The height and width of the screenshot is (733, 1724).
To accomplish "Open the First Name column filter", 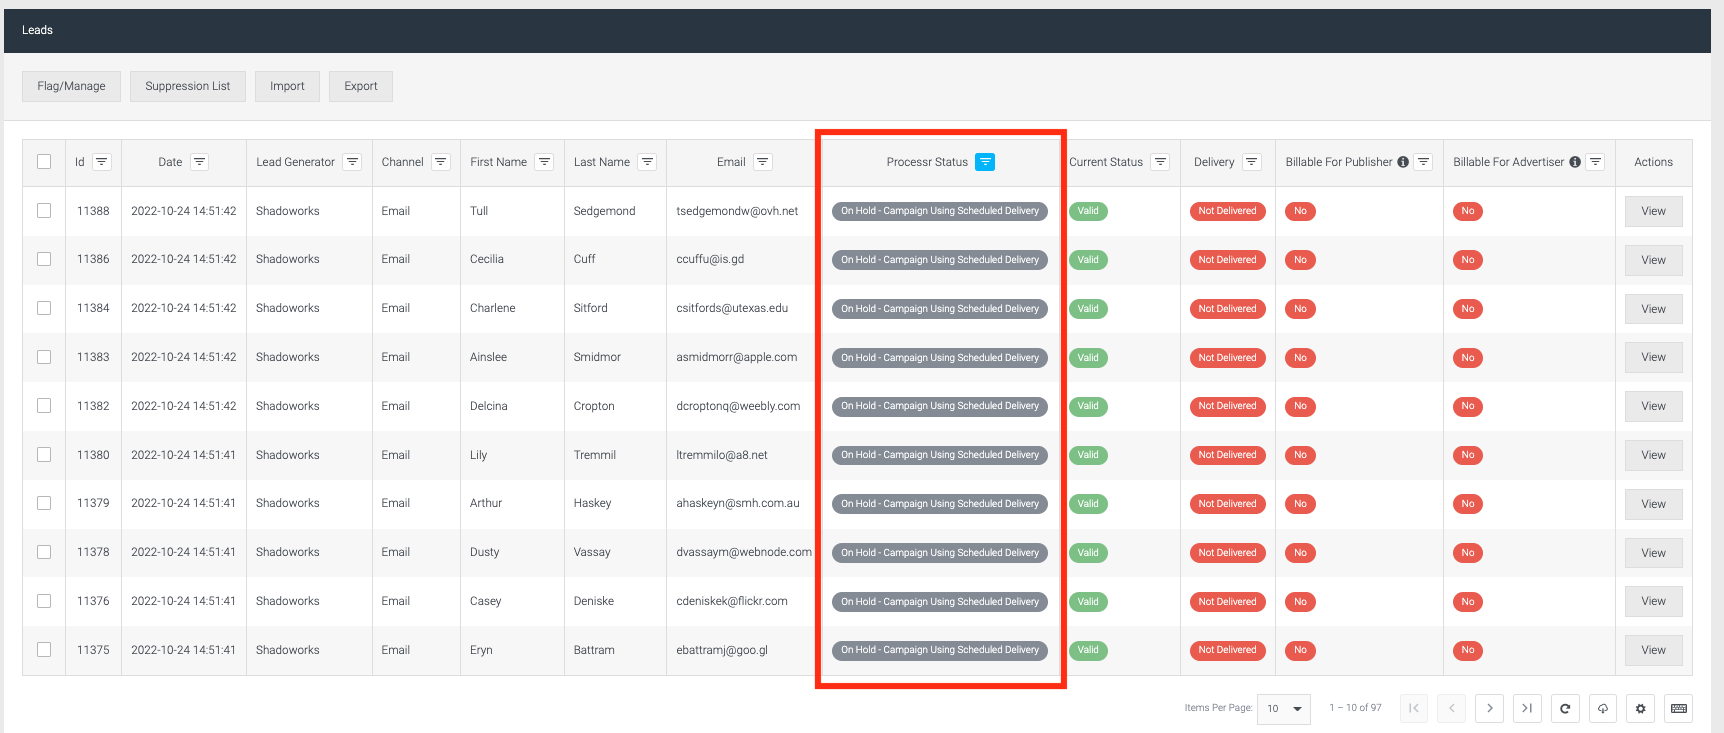I will coord(544,162).
